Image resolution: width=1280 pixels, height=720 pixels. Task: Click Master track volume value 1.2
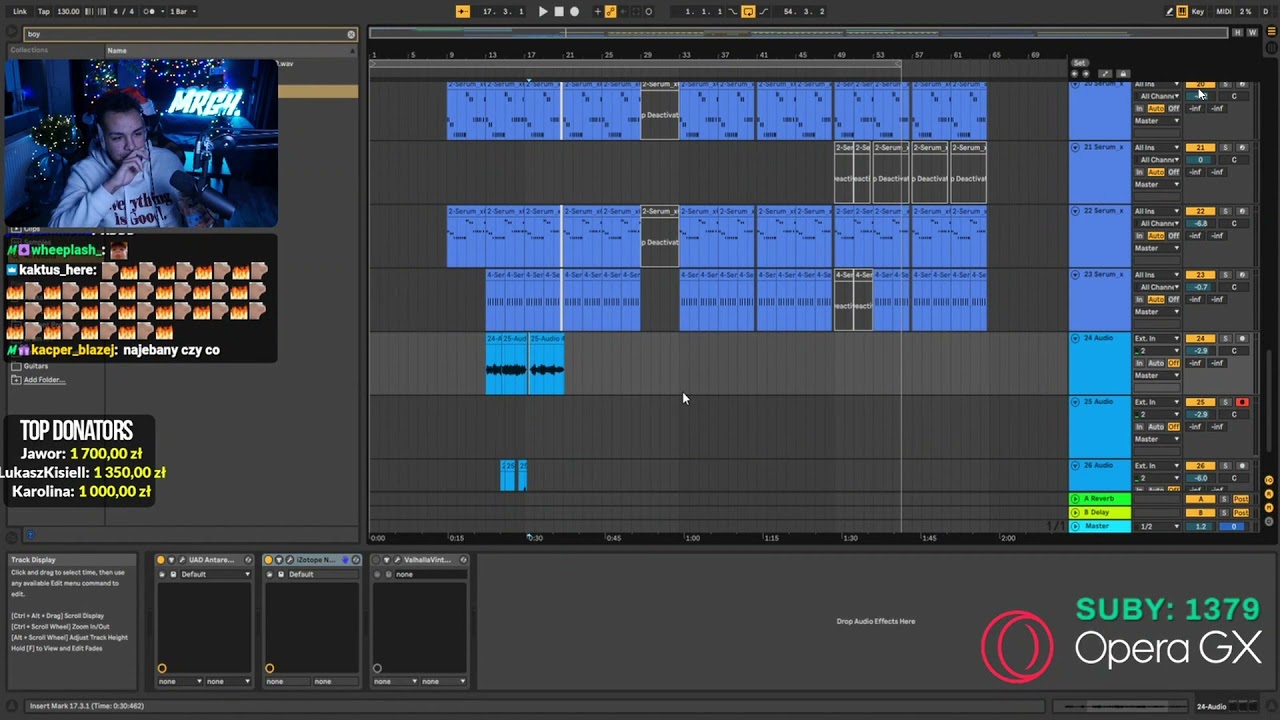[1201, 526]
